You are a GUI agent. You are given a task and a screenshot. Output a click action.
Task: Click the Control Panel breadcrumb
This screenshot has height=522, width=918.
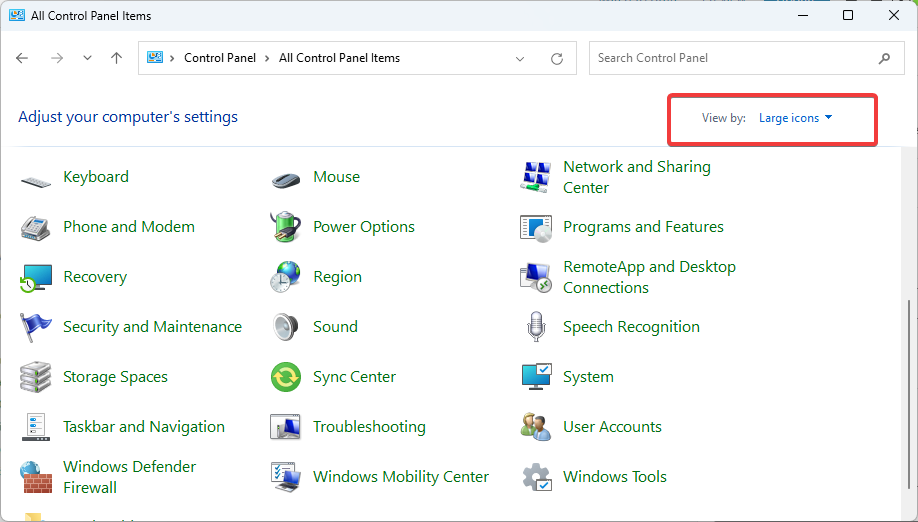click(x=220, y=58)
